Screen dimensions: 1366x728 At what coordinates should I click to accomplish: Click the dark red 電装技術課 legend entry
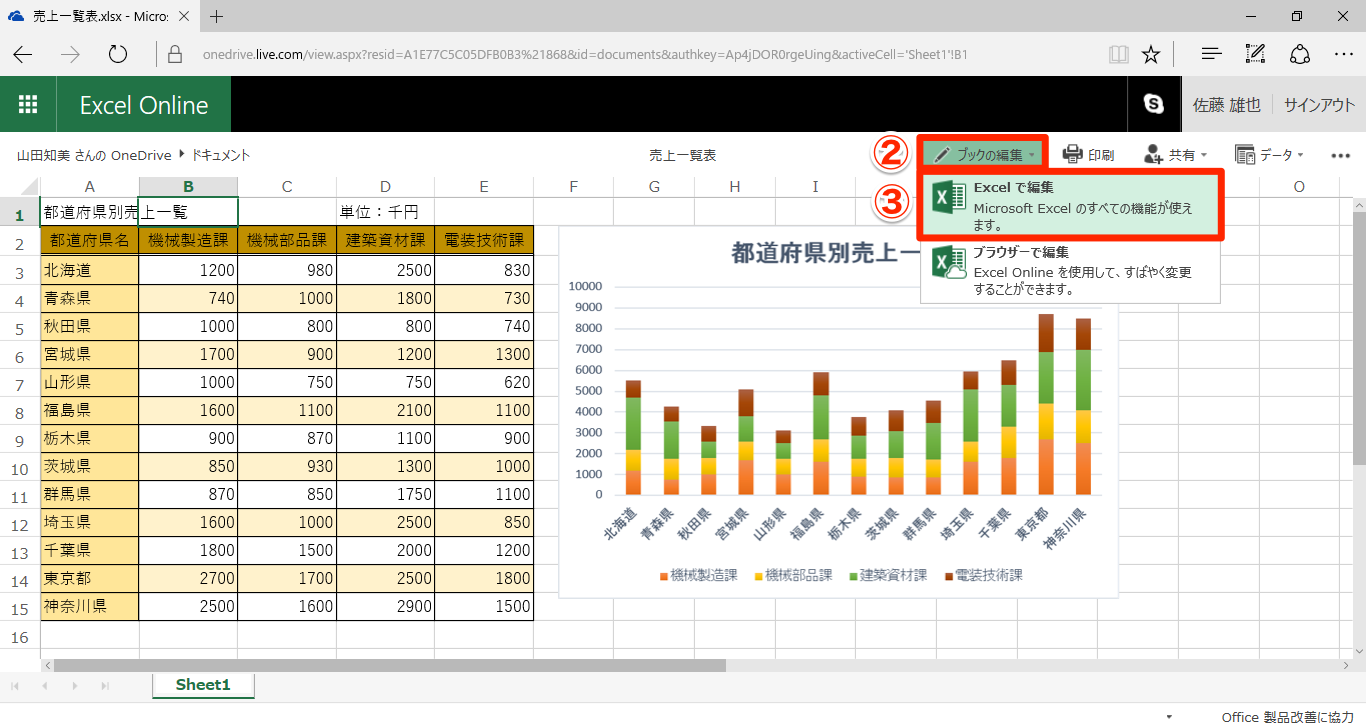tap(983, 575)
